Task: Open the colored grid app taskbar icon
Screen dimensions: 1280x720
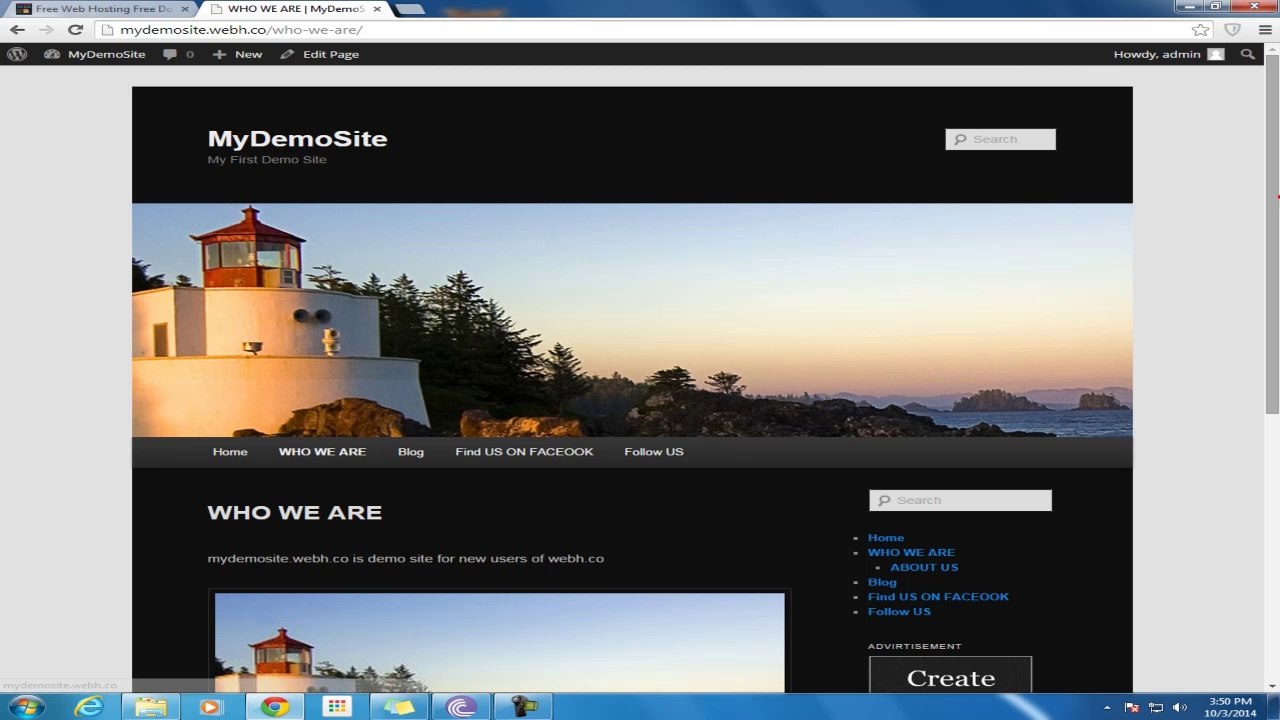Action: tap(337, 707)
